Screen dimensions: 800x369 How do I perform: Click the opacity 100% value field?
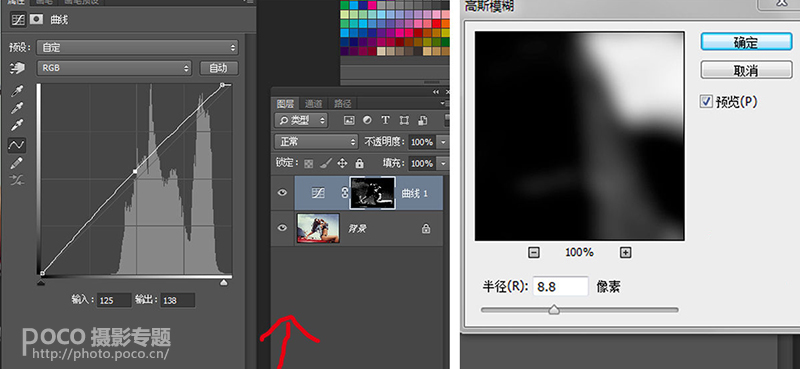tap(422, 142)
